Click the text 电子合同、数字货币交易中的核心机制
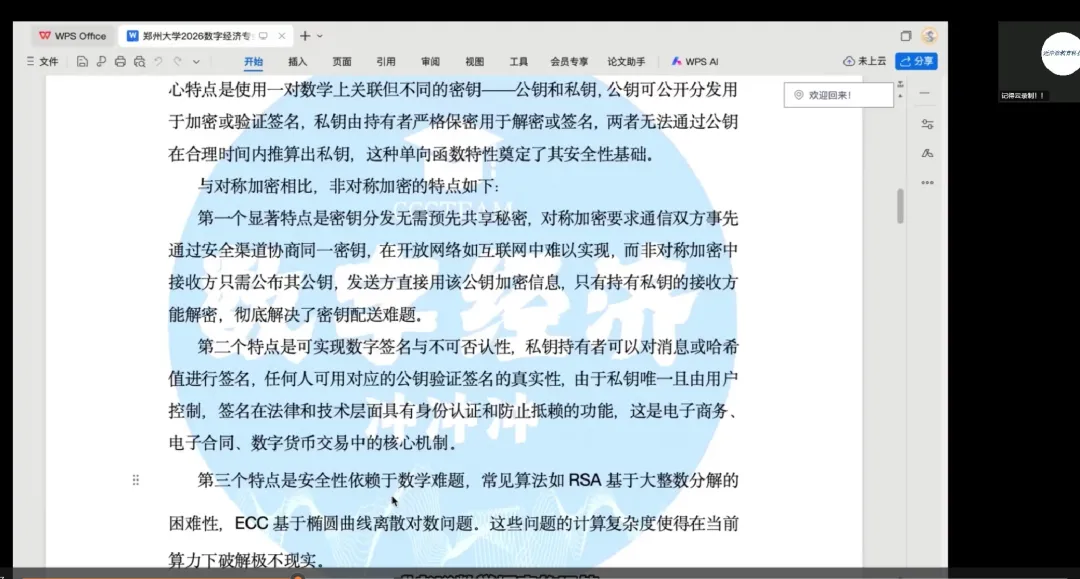Image resolution: width=1080 pixels, height=579 pixels. point(308,443)
